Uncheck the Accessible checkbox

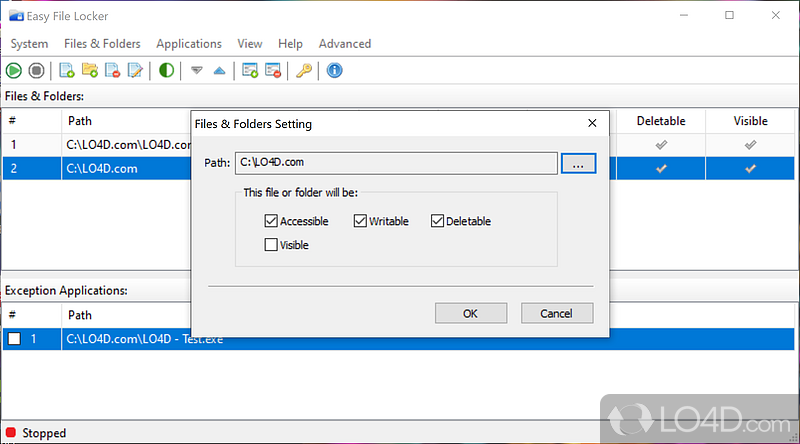(x=271, y=221)
